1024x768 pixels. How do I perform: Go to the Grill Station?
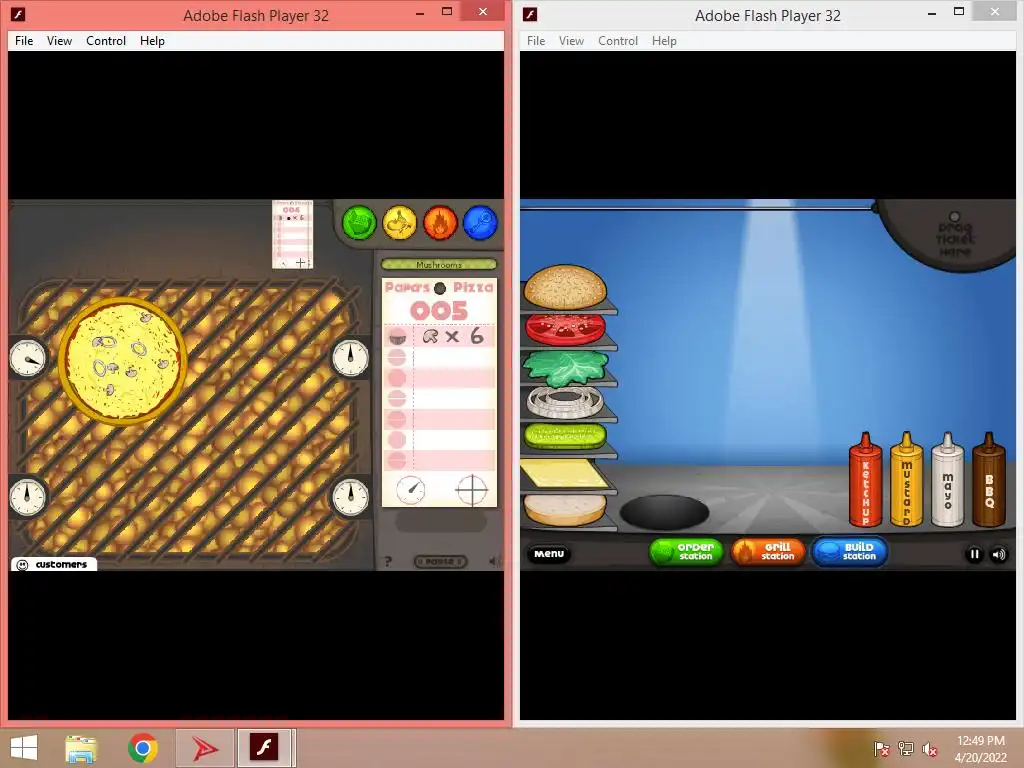point(767,552)
